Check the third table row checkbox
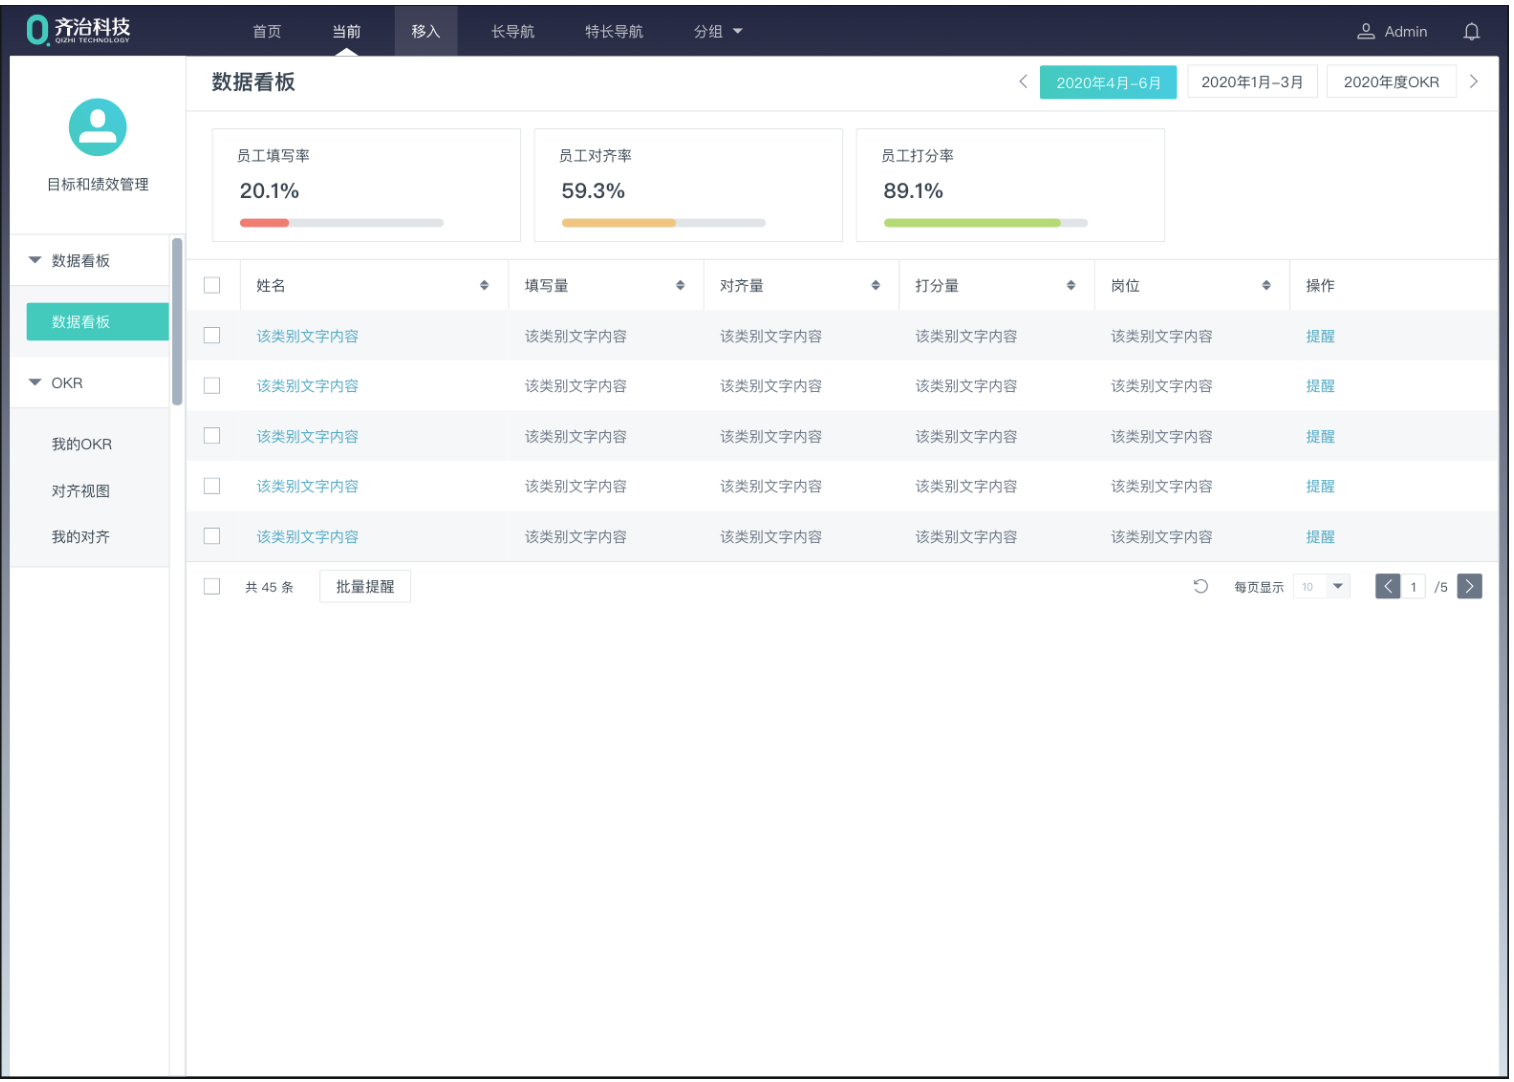This screenshot has height=1082, width=1514. [212, 435]
